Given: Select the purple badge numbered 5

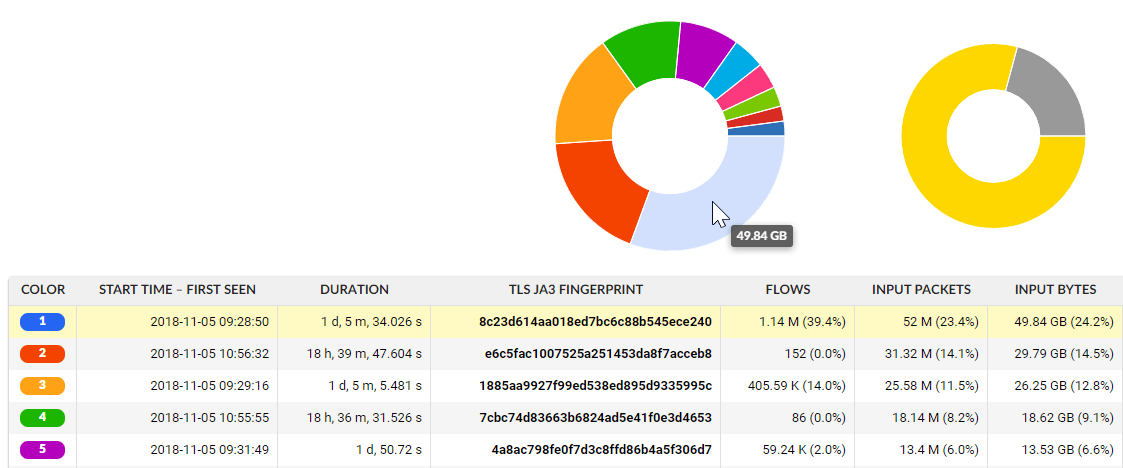Looking at the screenshot, I should pos(42,450).
